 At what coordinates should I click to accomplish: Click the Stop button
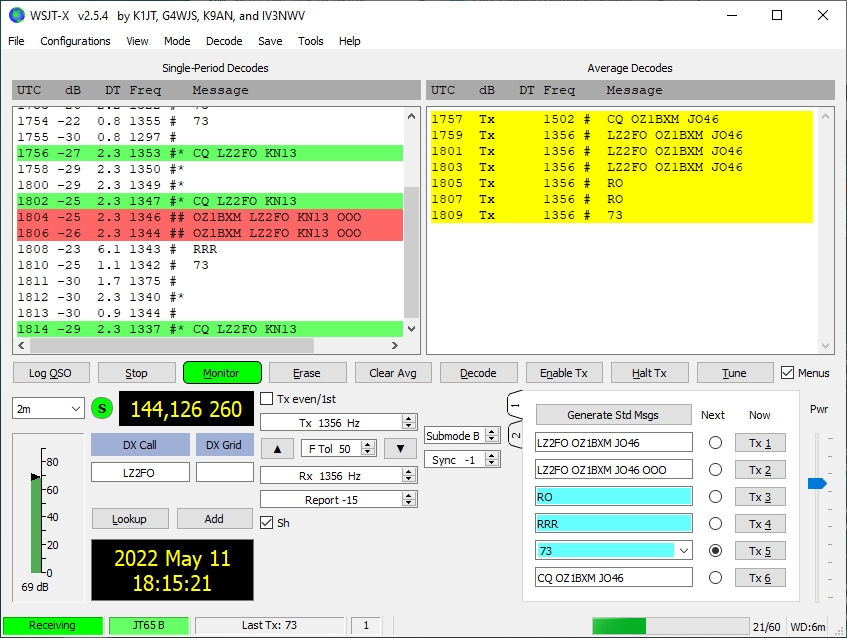pyautogui.click(x=136, y=373)
